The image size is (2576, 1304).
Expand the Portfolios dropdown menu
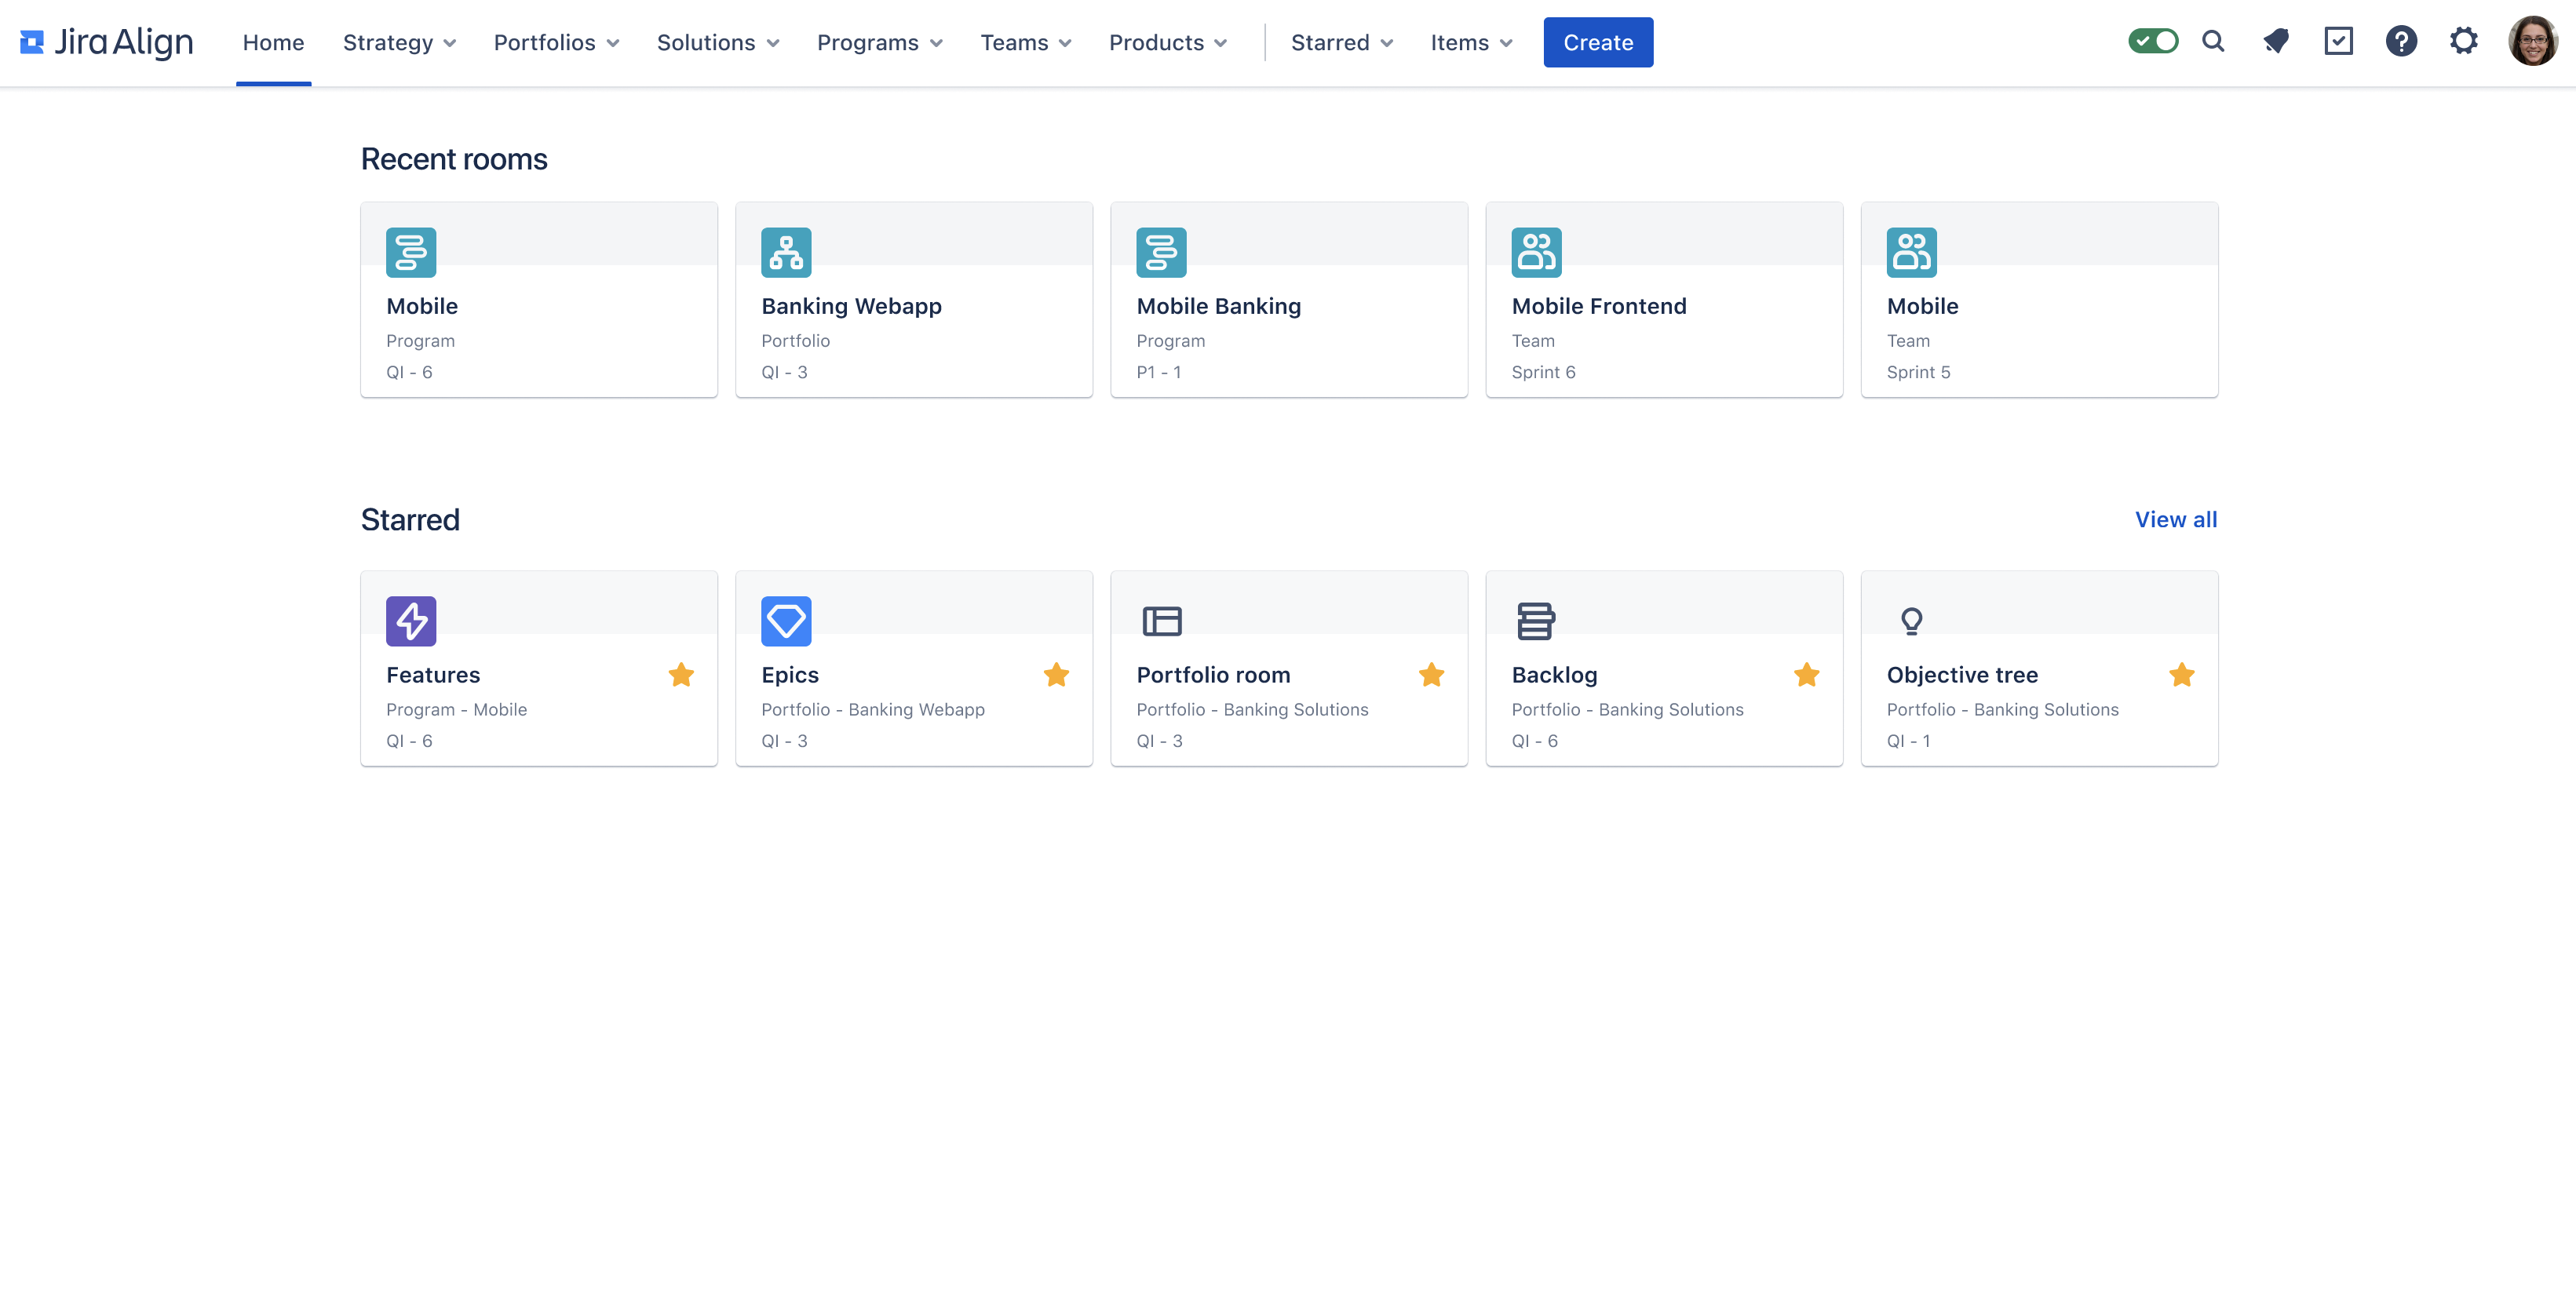click(x=556, y=43)
